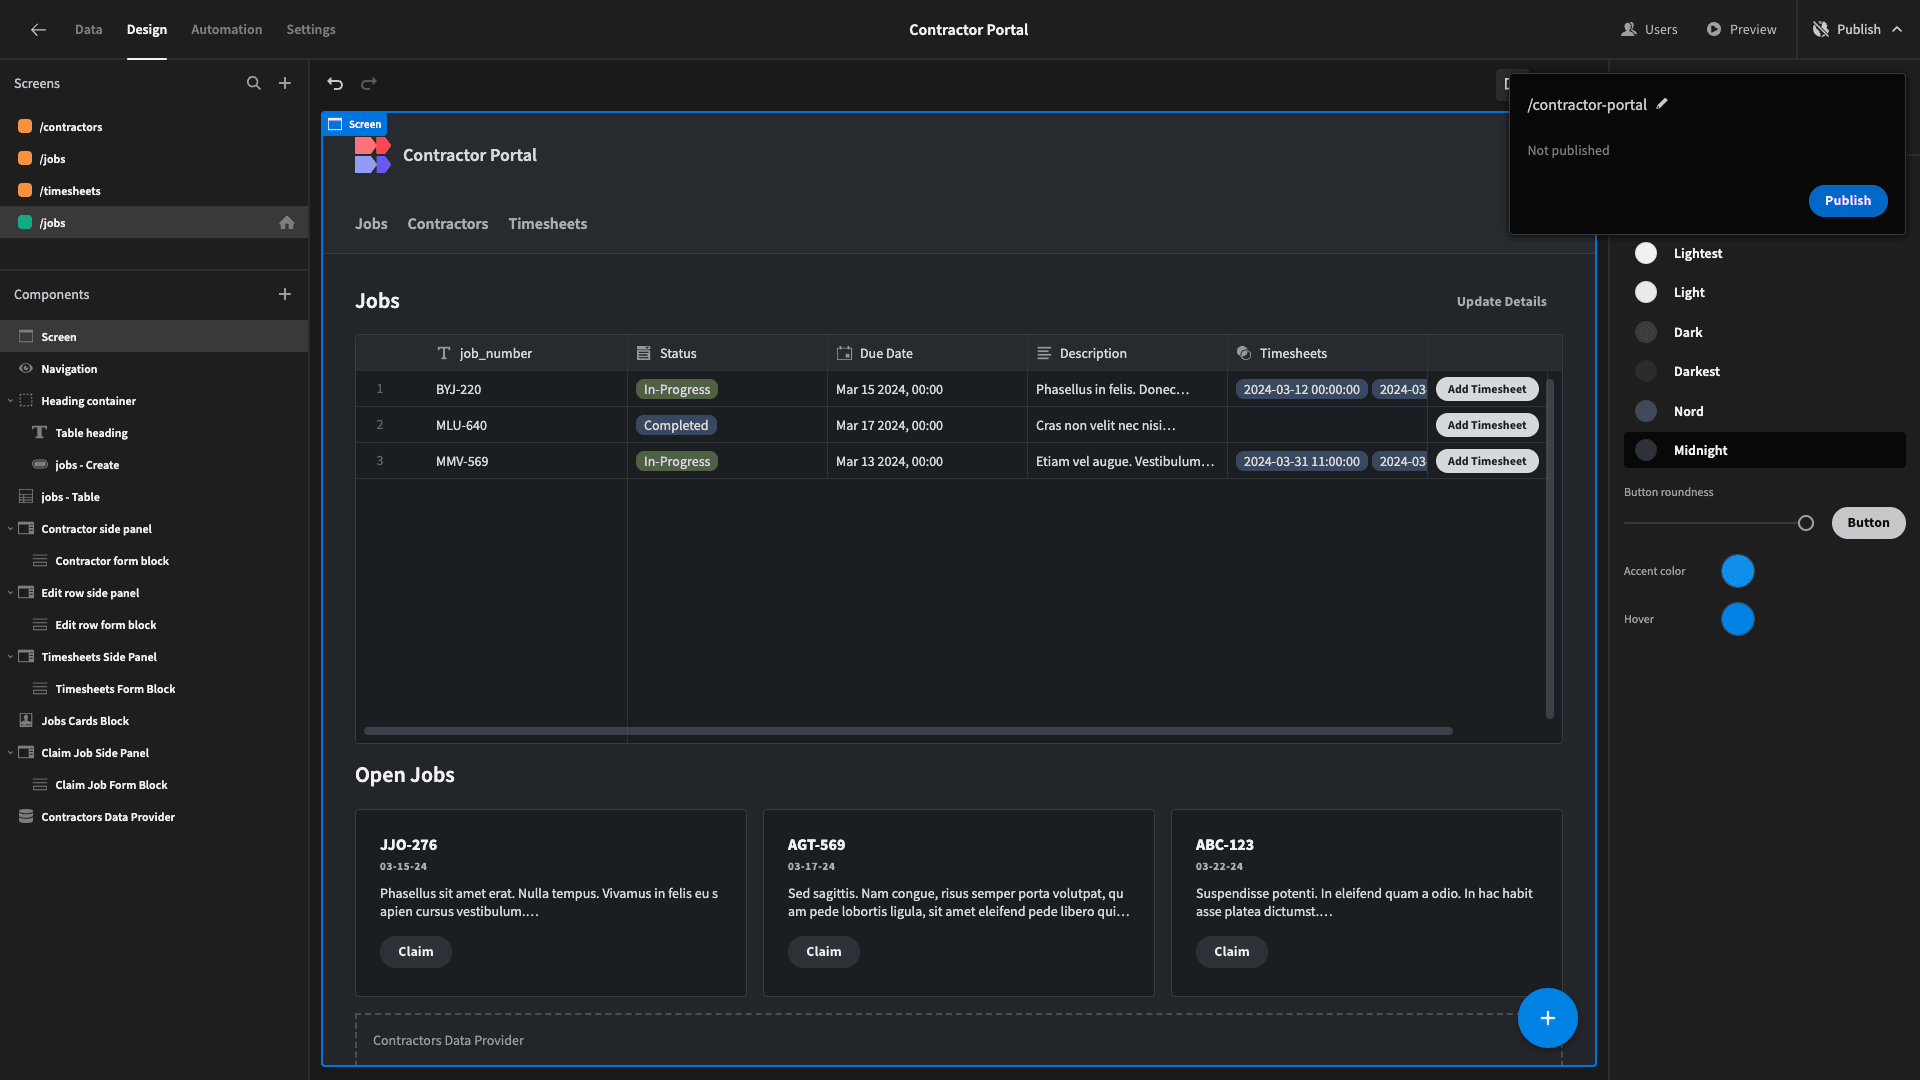
Task: Collapse Contractor side panel node
Action: coord(10,529)
